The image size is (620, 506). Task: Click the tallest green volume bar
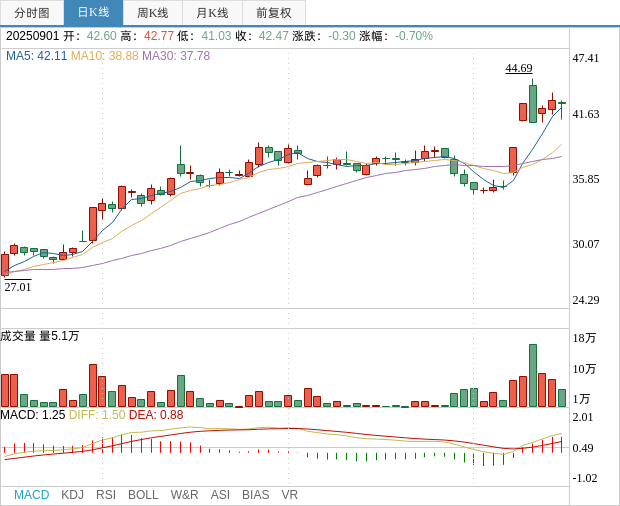533,375
